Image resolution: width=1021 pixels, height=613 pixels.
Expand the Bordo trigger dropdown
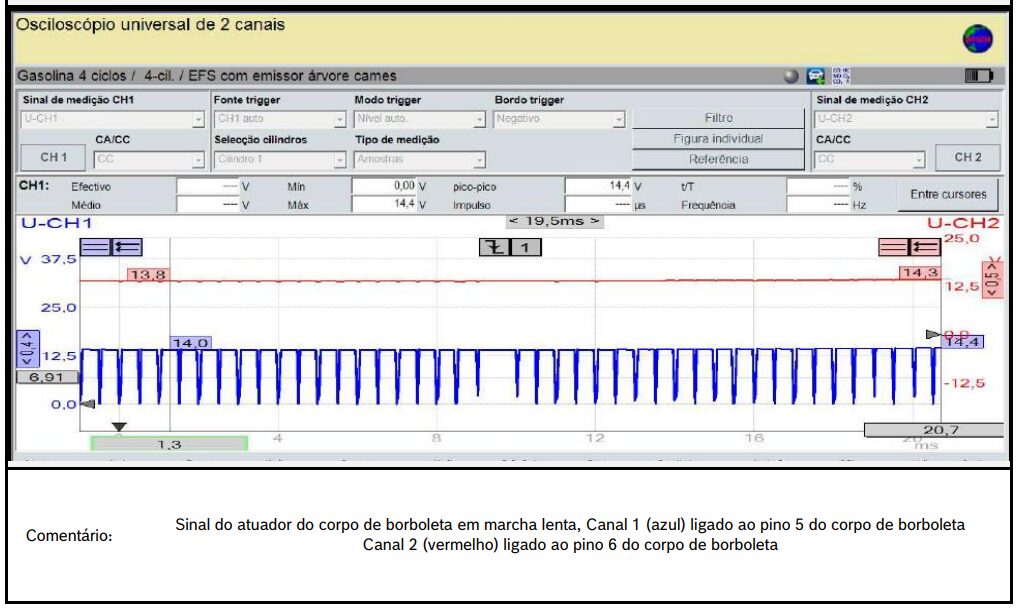coord(560,119)
